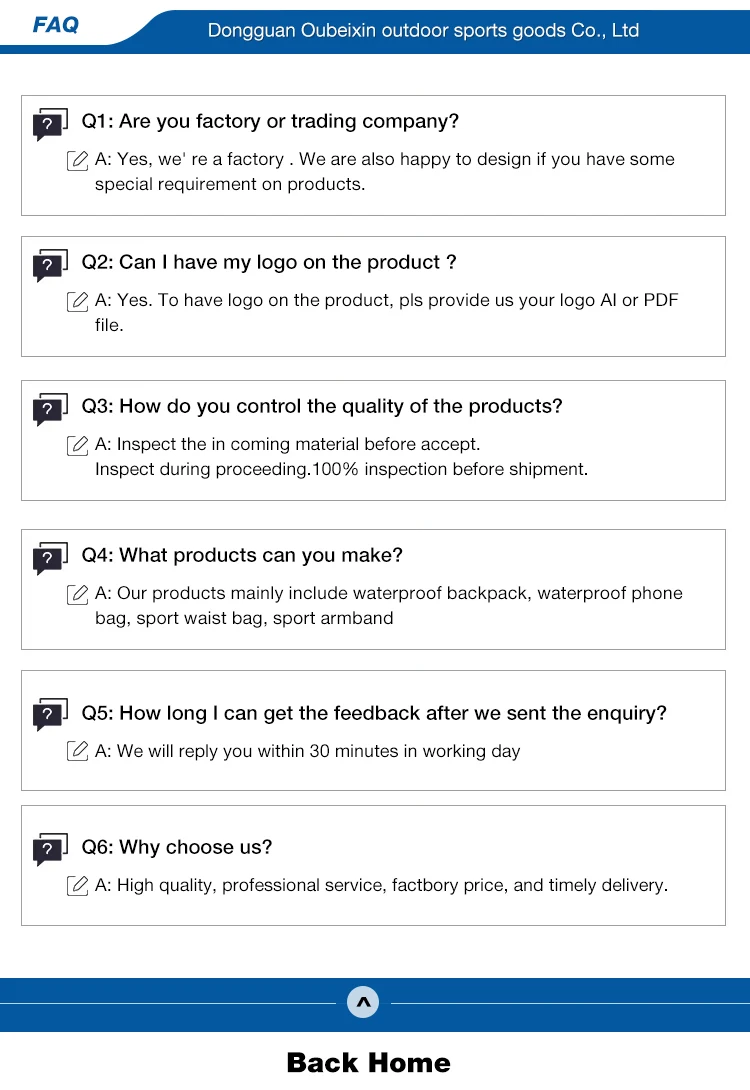Click the "What products can you make?" heading
The height and width of the screenshot is (1090, 750).
pyautogui.click(x=242, y=556)
